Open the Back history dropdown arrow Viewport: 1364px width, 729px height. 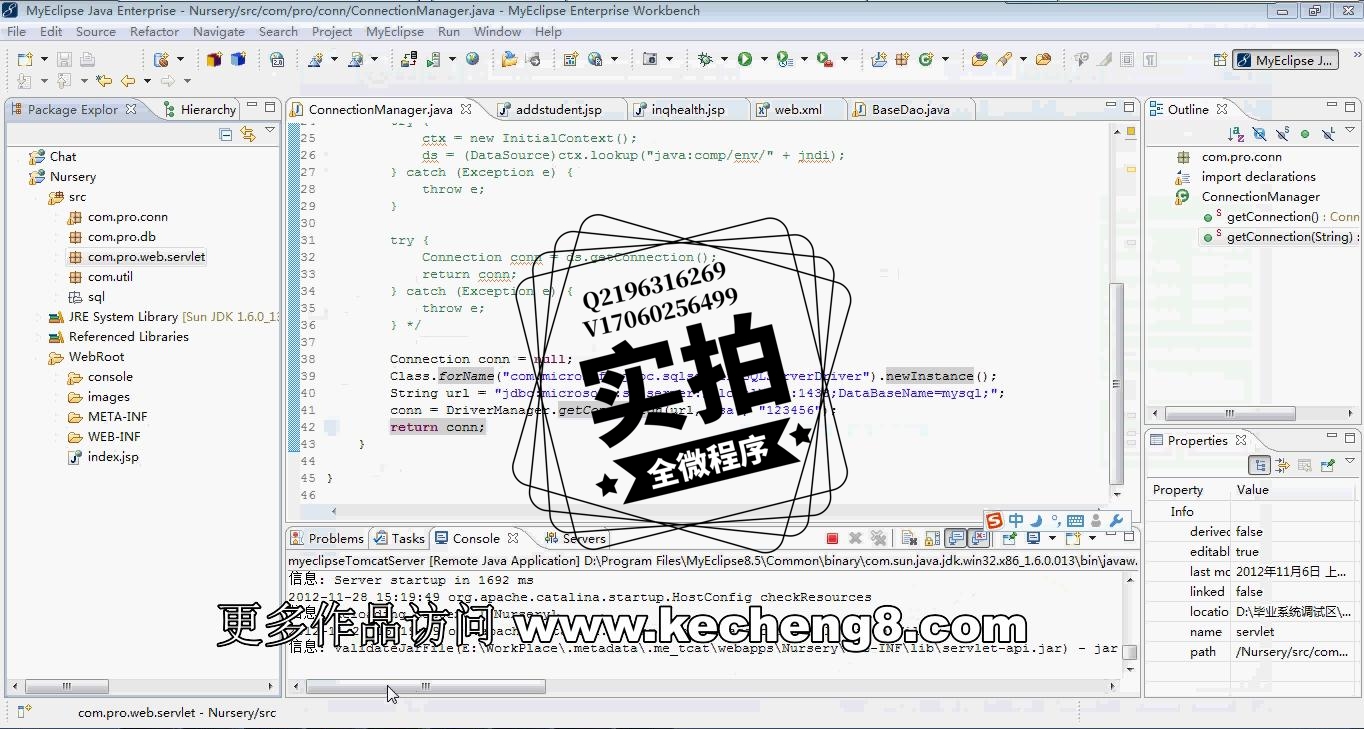146,81
